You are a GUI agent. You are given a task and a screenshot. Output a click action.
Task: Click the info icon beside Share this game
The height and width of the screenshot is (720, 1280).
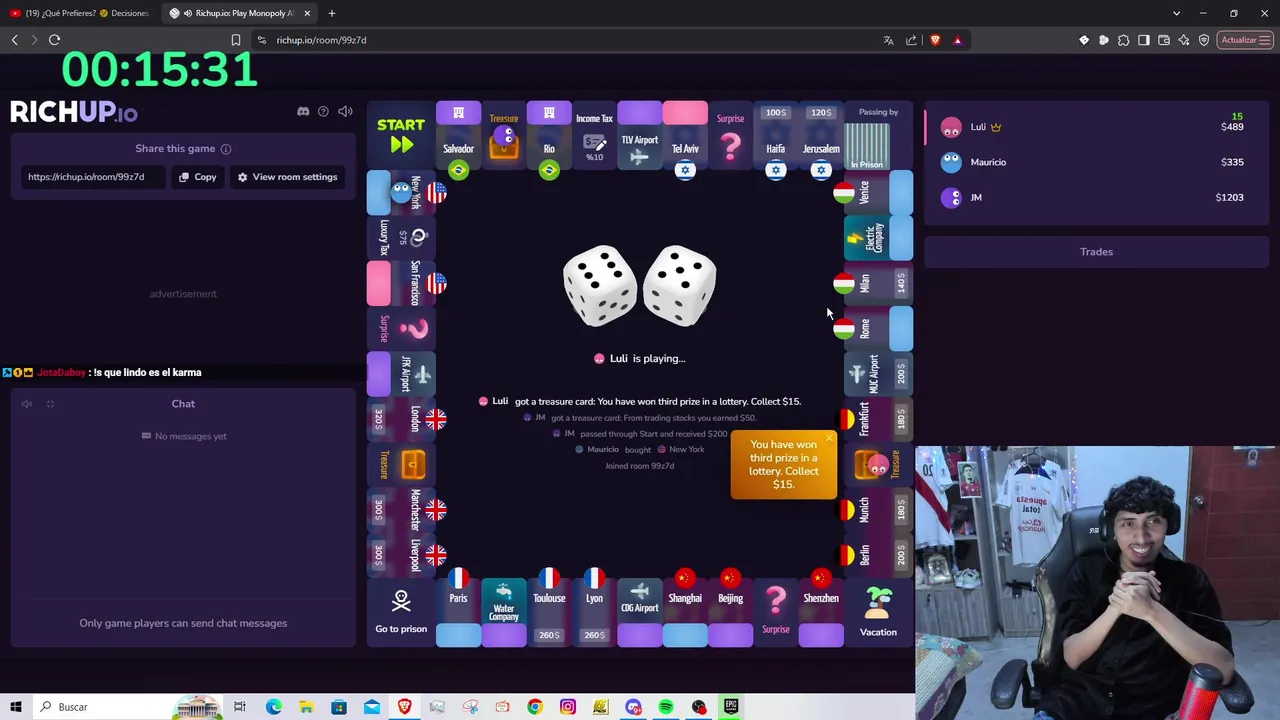[226, 149]
